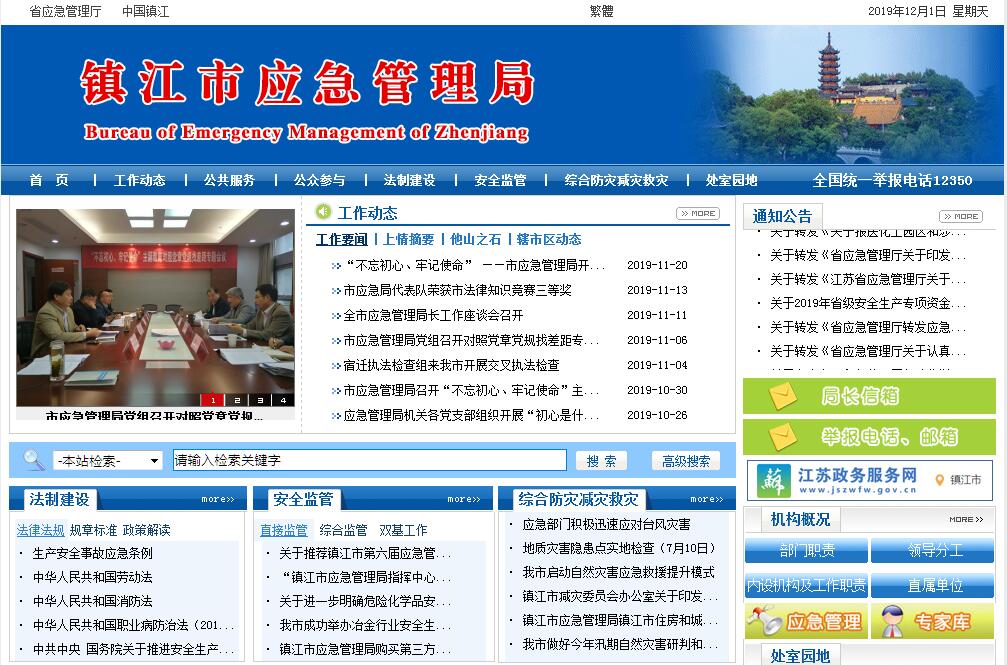Screen dimensions: 1007x665
Task: Click the 局长信箱 envelope banner
Action: pos(869,396)
